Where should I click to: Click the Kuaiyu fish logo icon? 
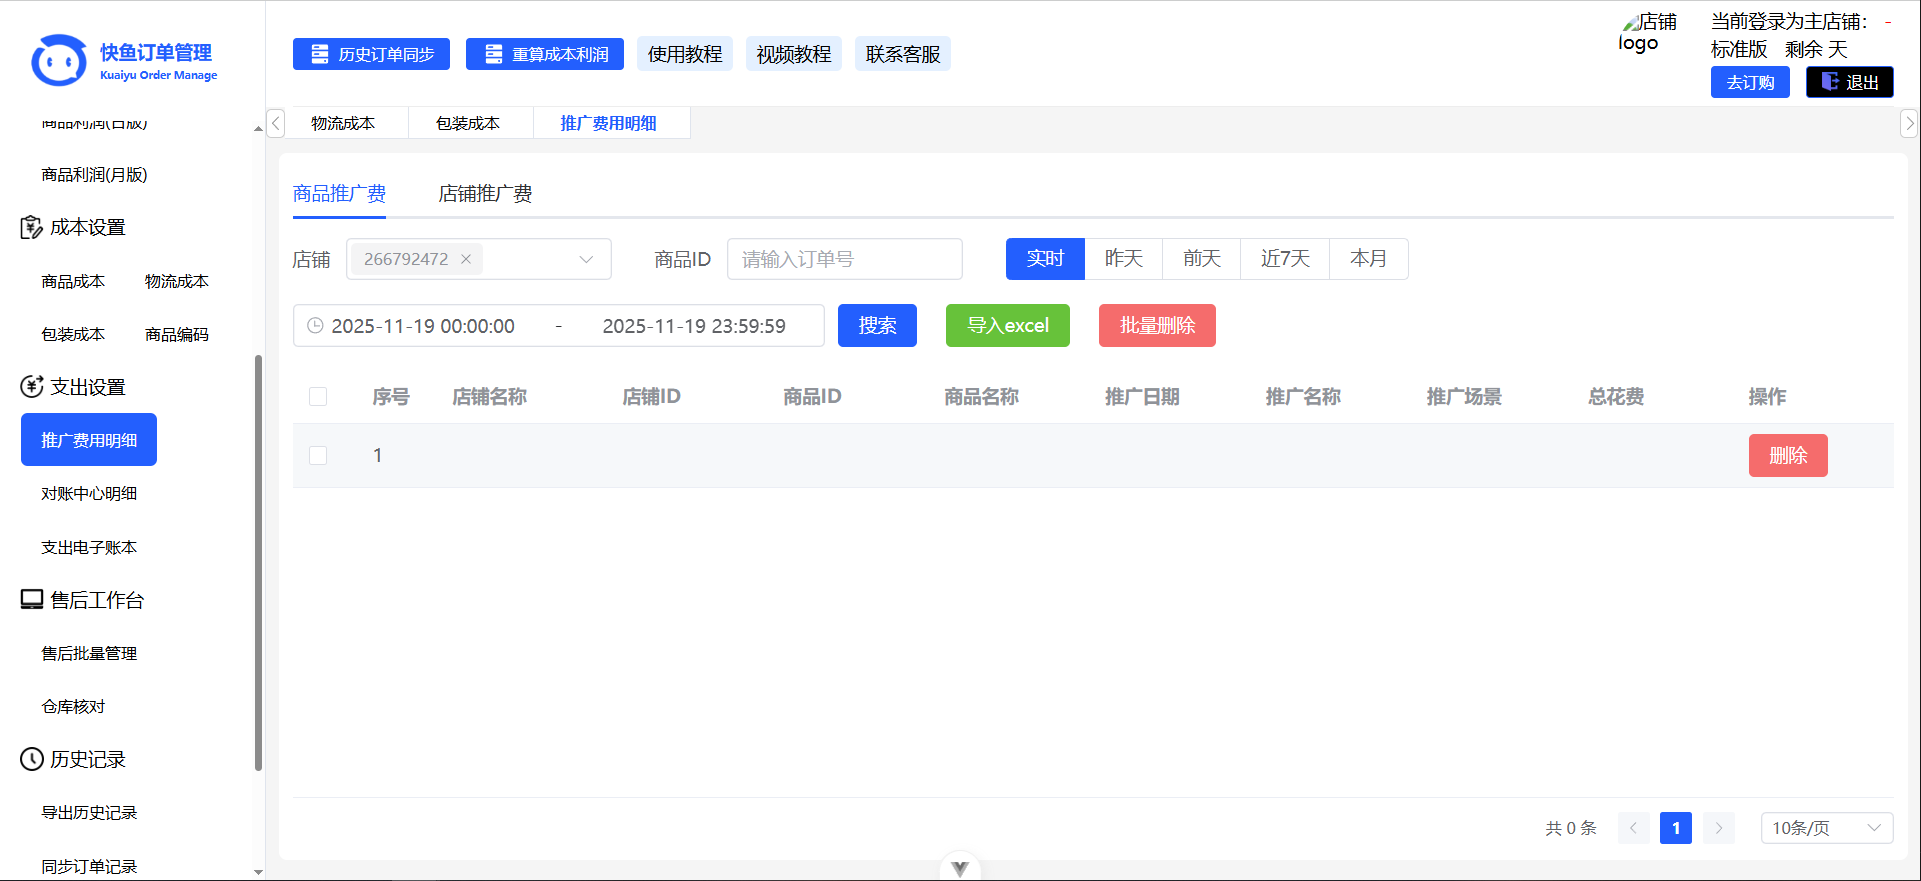[x=58, y=61]
